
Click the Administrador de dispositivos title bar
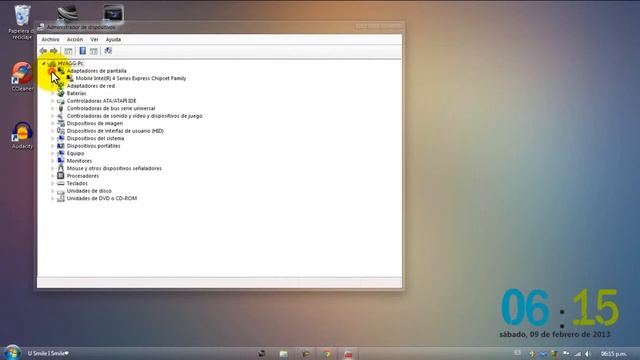click(x=219, y=27)
